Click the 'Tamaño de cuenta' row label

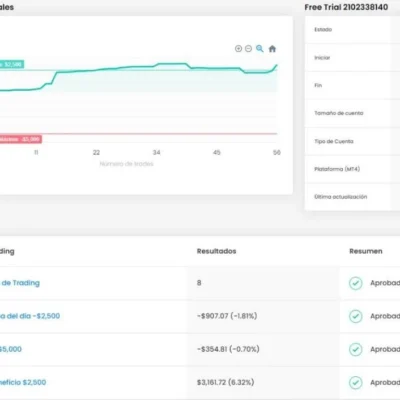tap(339, 113)
